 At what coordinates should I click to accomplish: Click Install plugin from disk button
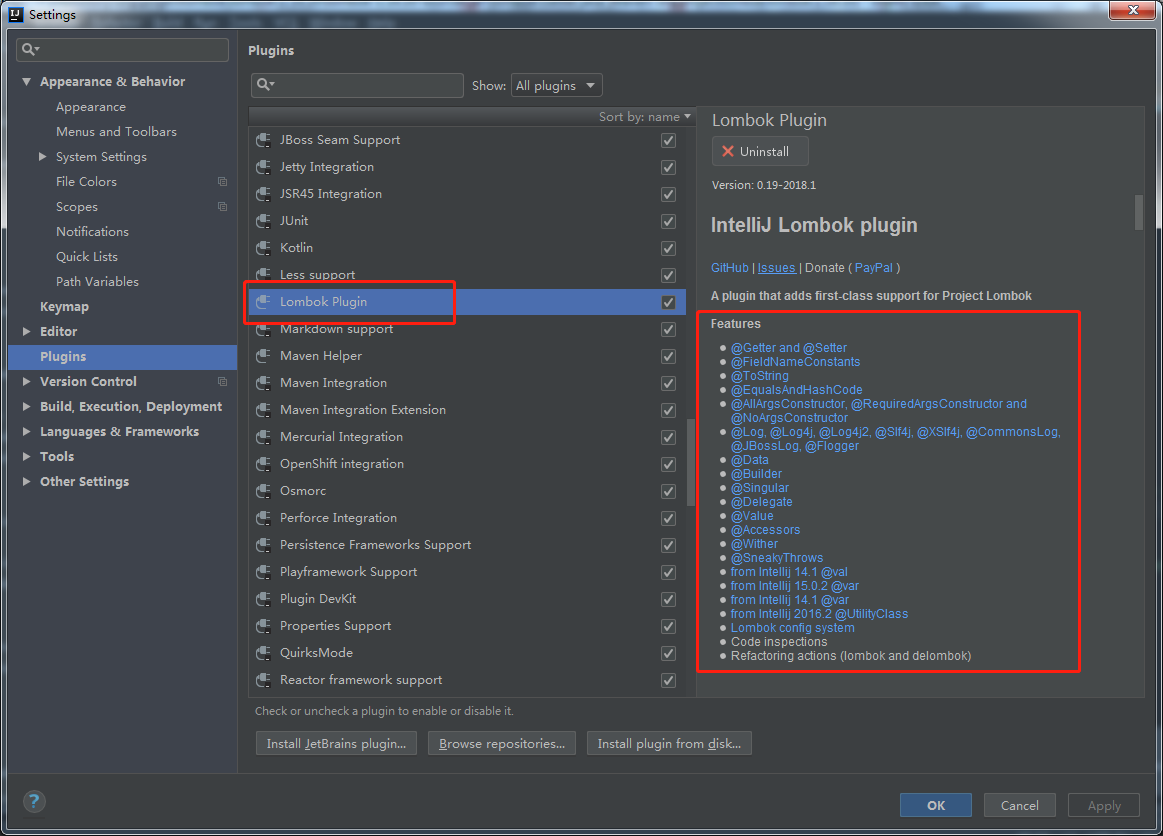point(669,743)
